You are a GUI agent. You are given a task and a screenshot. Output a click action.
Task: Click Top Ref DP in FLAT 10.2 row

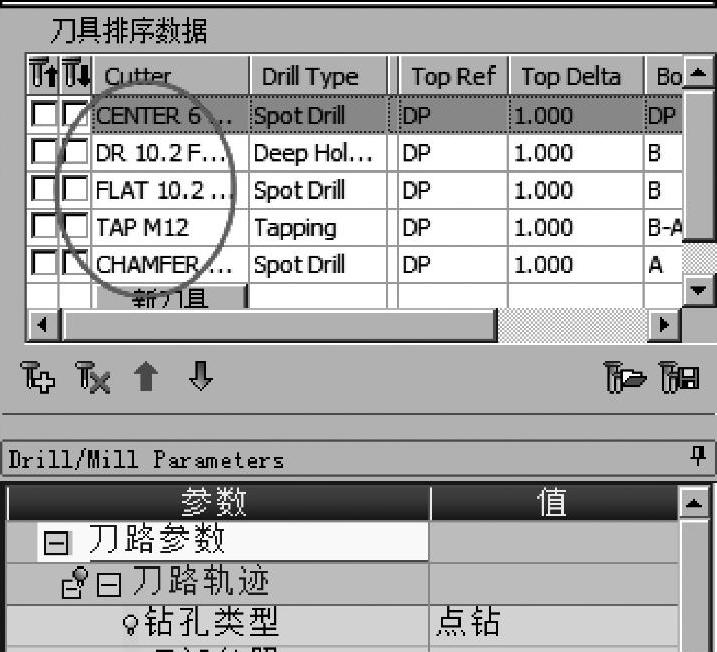[x=453, y=190]
